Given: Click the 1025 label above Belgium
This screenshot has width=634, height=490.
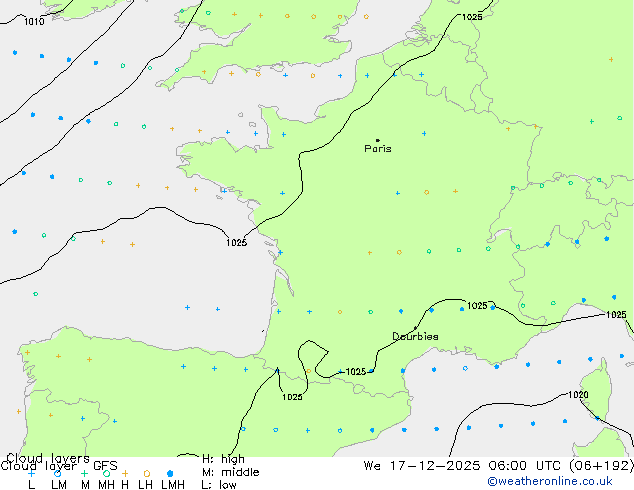Looking at the screenshot, I should point(472,17).
